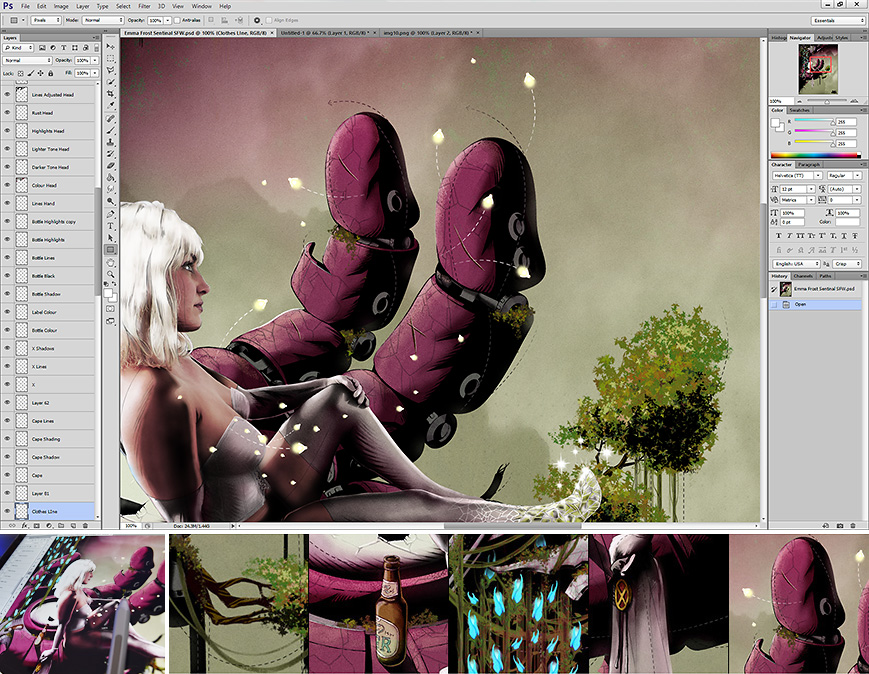
Task: Switch to the Swatches tab
Action: click(x=800, y=110)
